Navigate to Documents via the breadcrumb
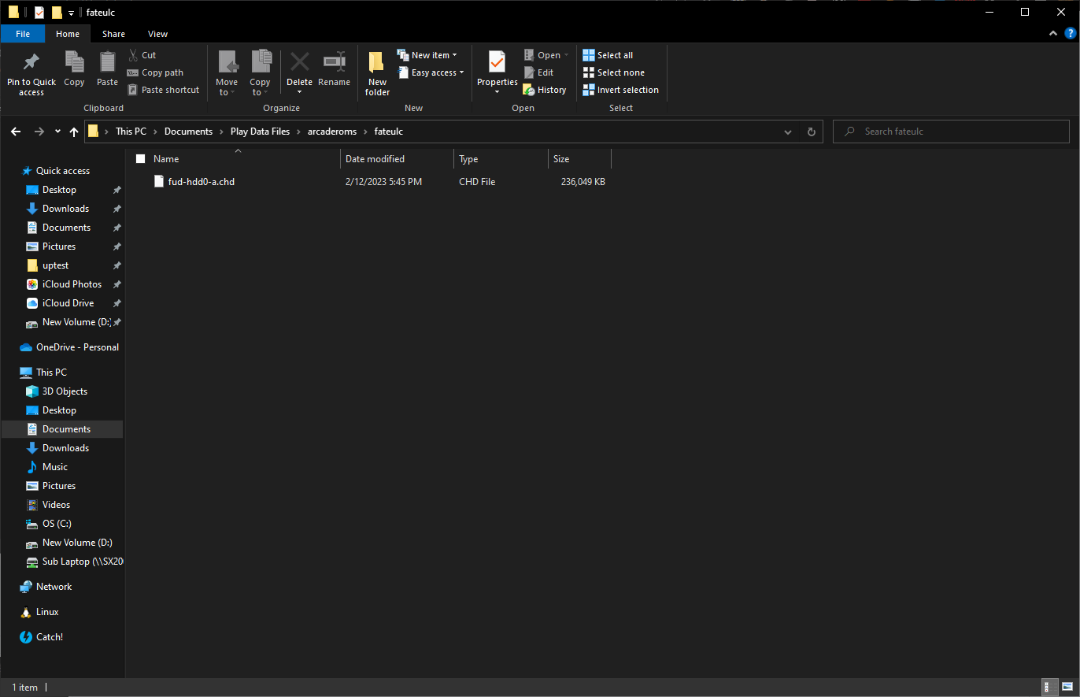Screen dimensions: 1080x697 click(x=188, y=131)
